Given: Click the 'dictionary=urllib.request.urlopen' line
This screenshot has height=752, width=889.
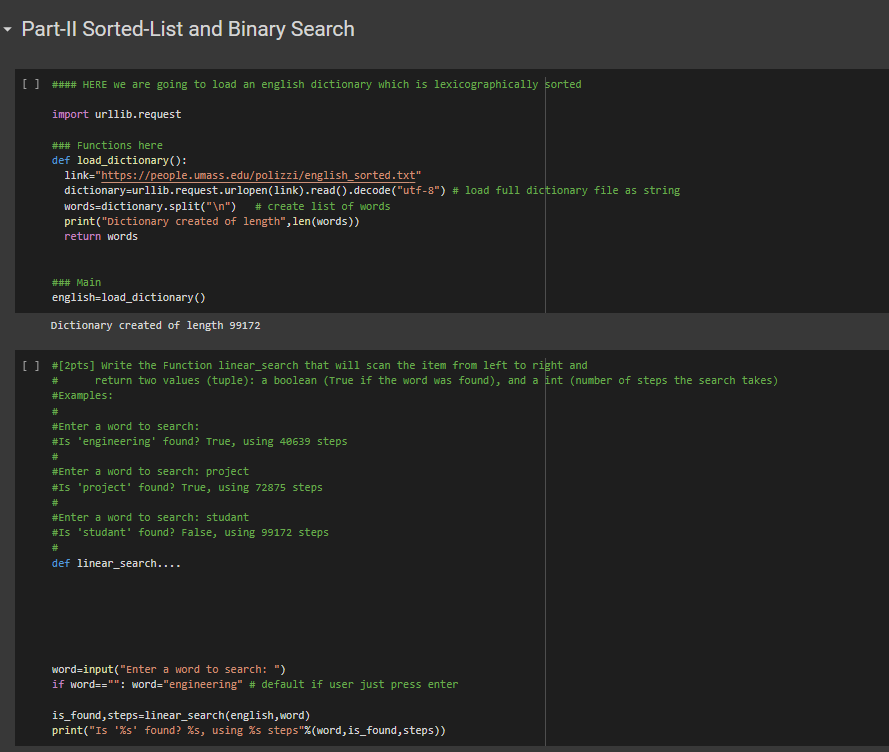Looking at the screenshot, I should pyautogui.click(x=372, y=191).
